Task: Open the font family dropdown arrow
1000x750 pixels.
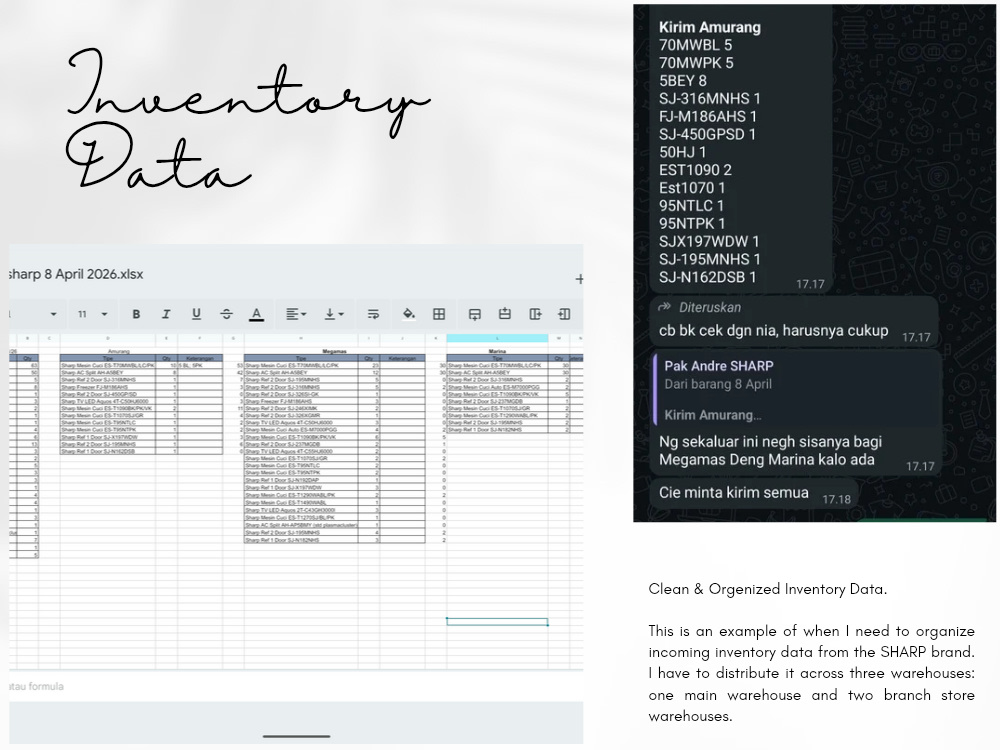Action: point(54,314)
